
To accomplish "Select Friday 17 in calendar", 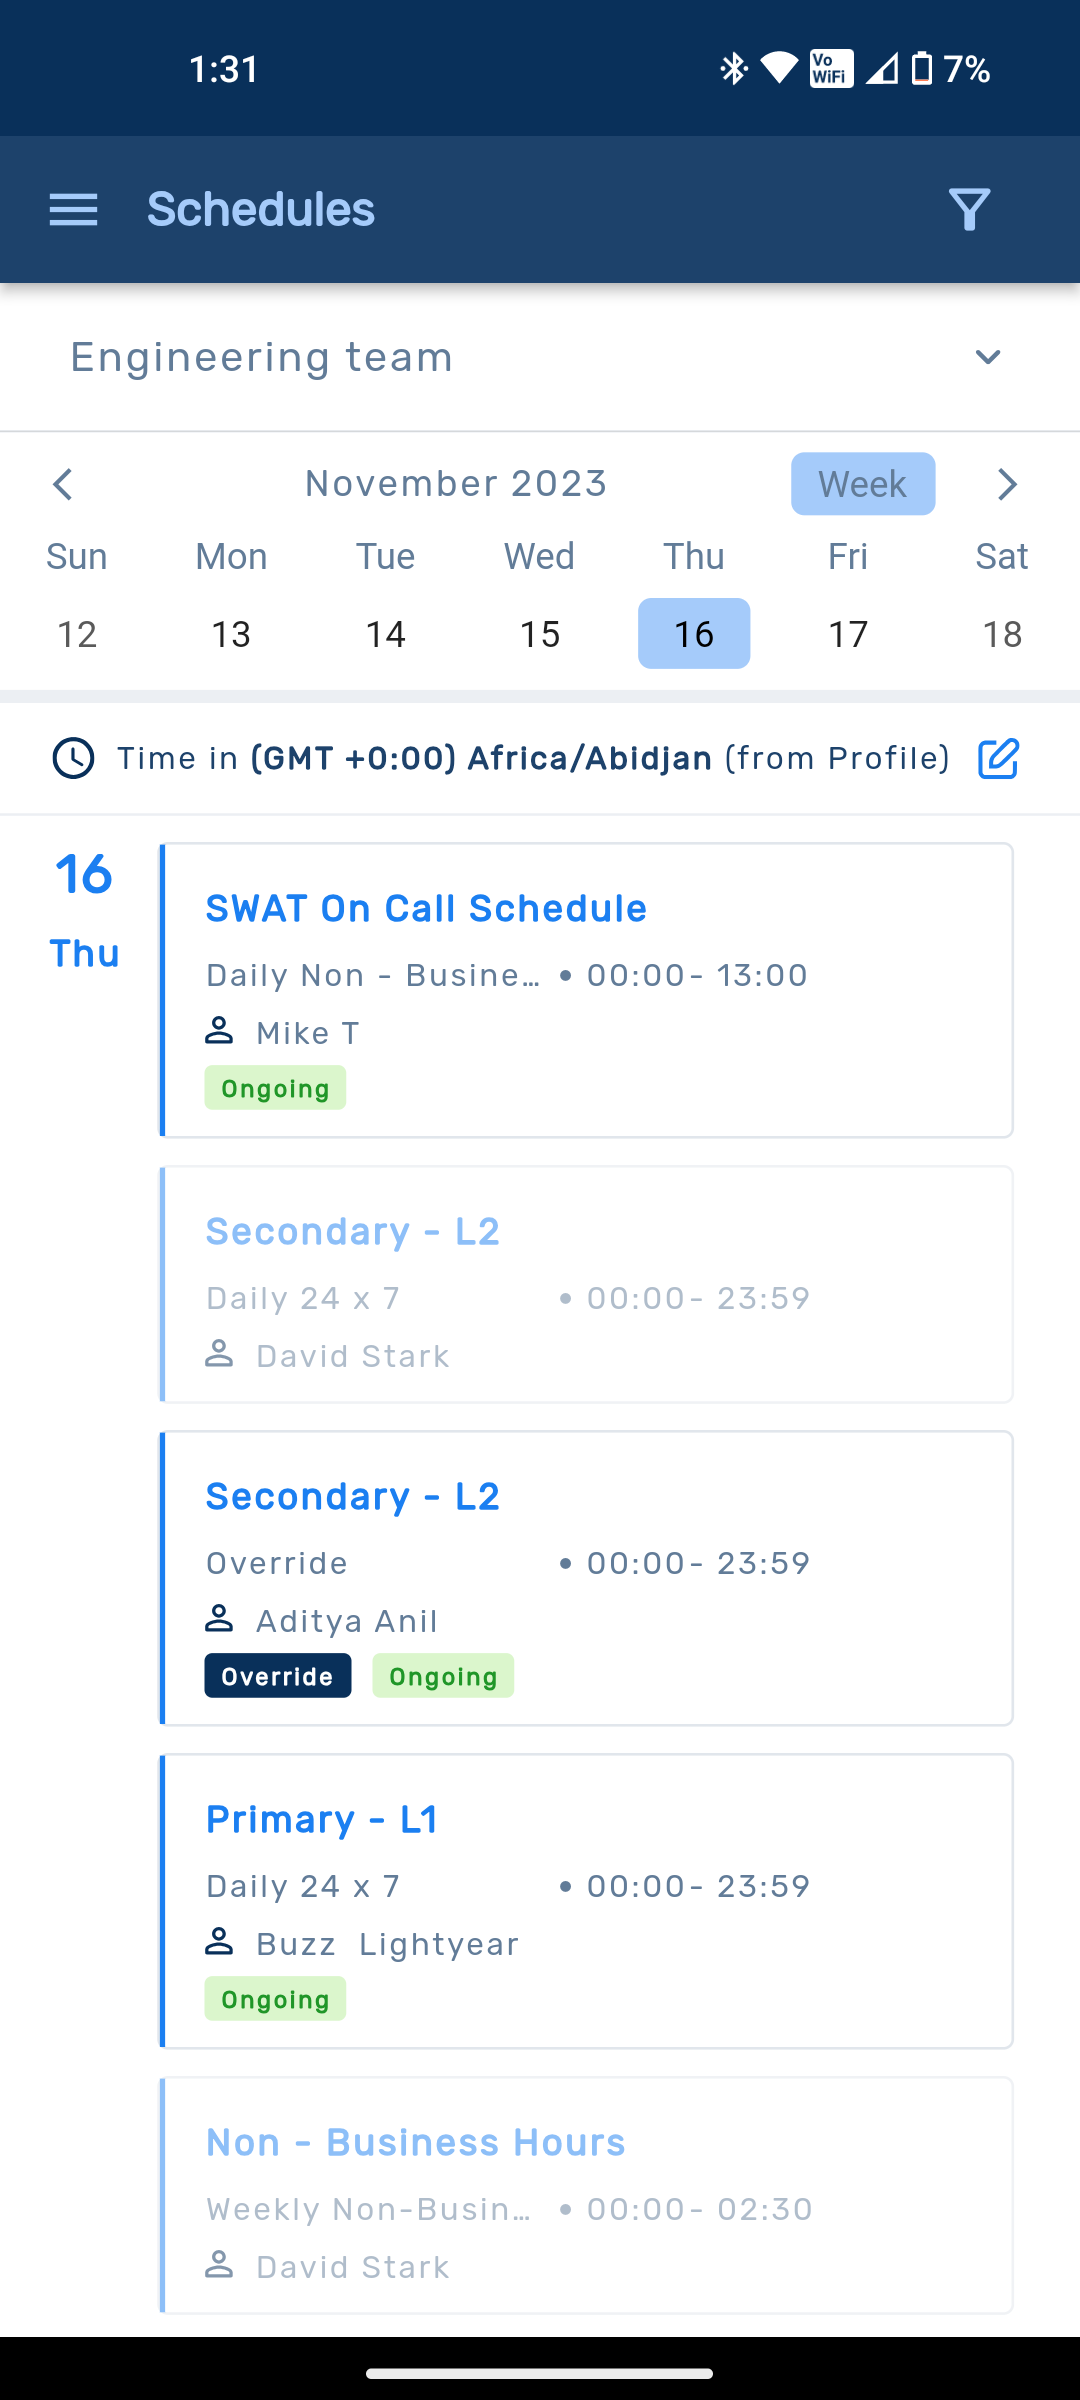I will click(848, 634).
